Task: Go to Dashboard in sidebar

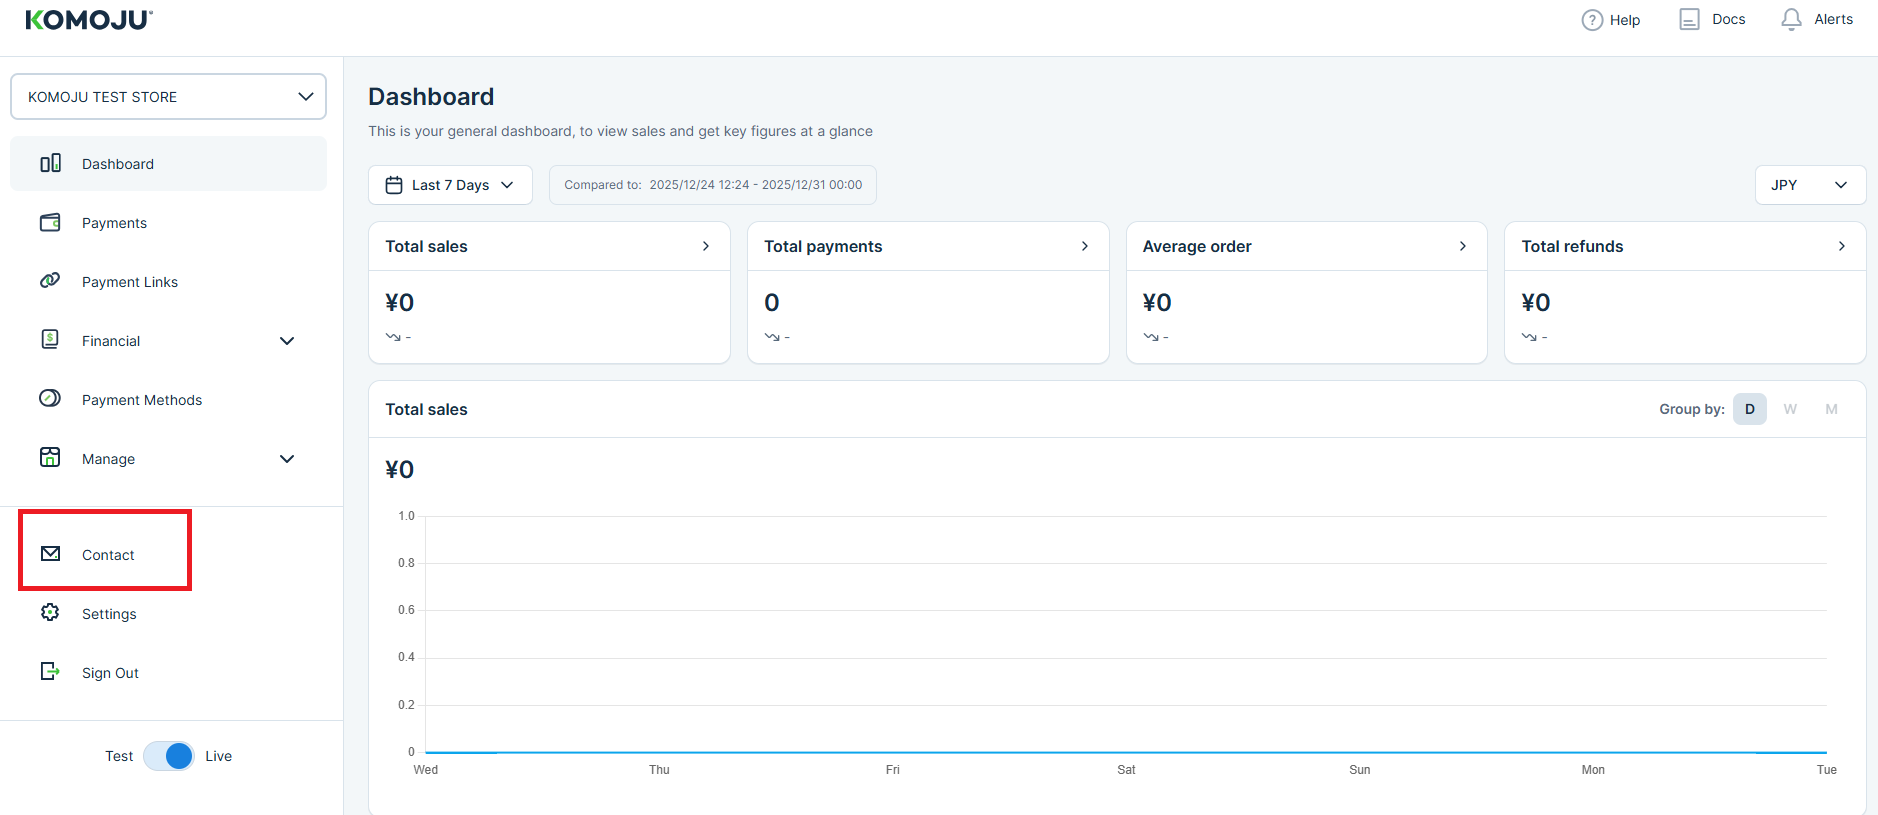Action: (x=168, y=164)
